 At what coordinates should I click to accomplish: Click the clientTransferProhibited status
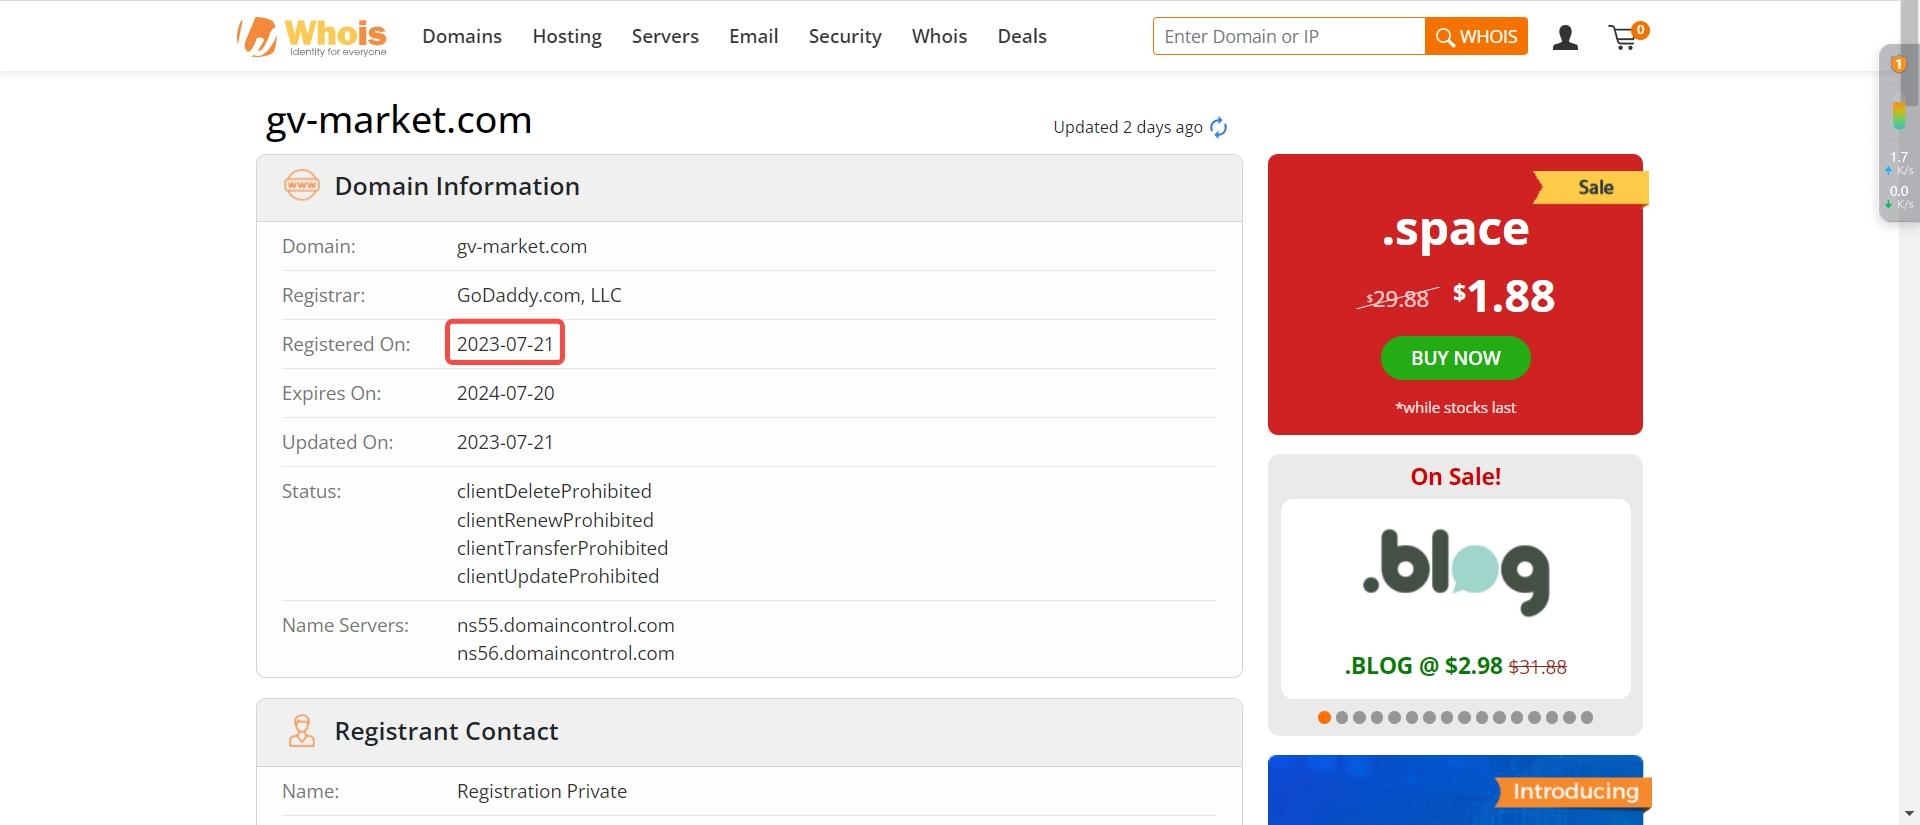pyautogui.click(x=562, y=548)
